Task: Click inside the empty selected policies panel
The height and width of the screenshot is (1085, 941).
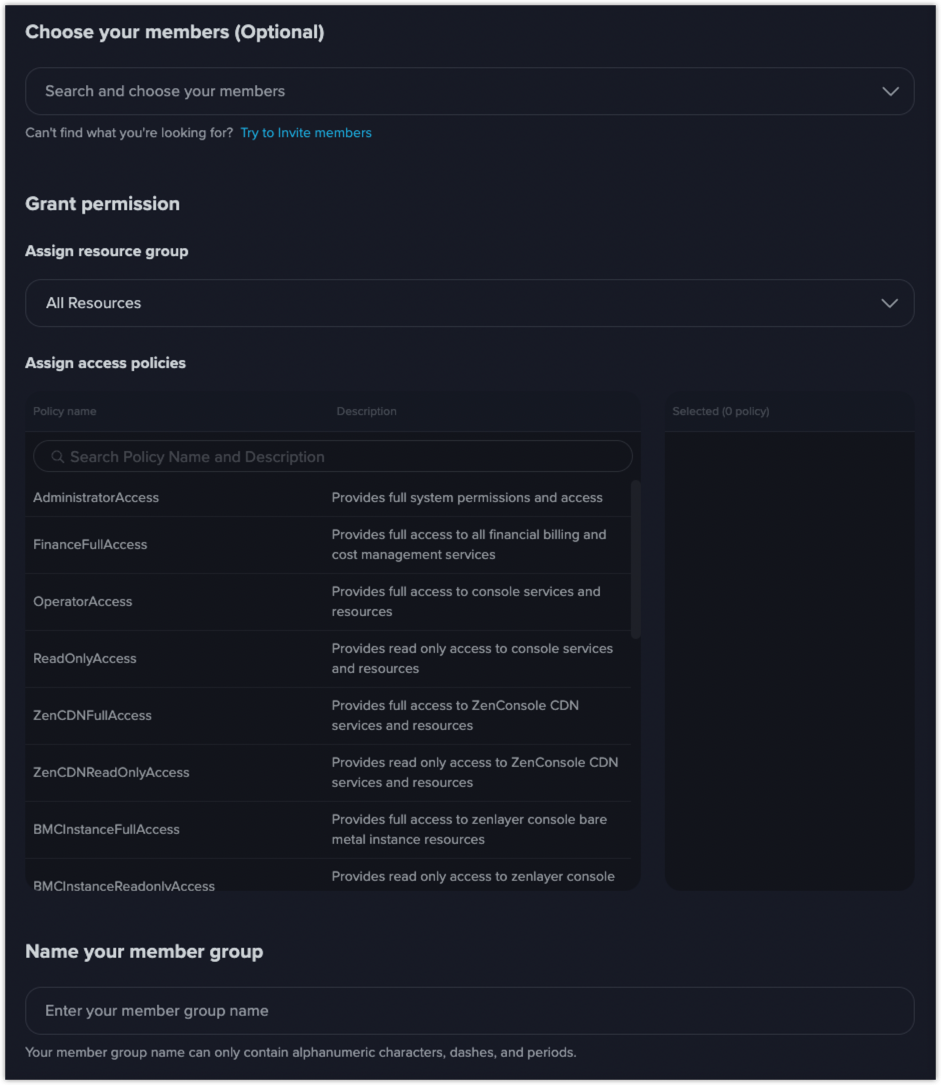Action: (x=789, y=661)
